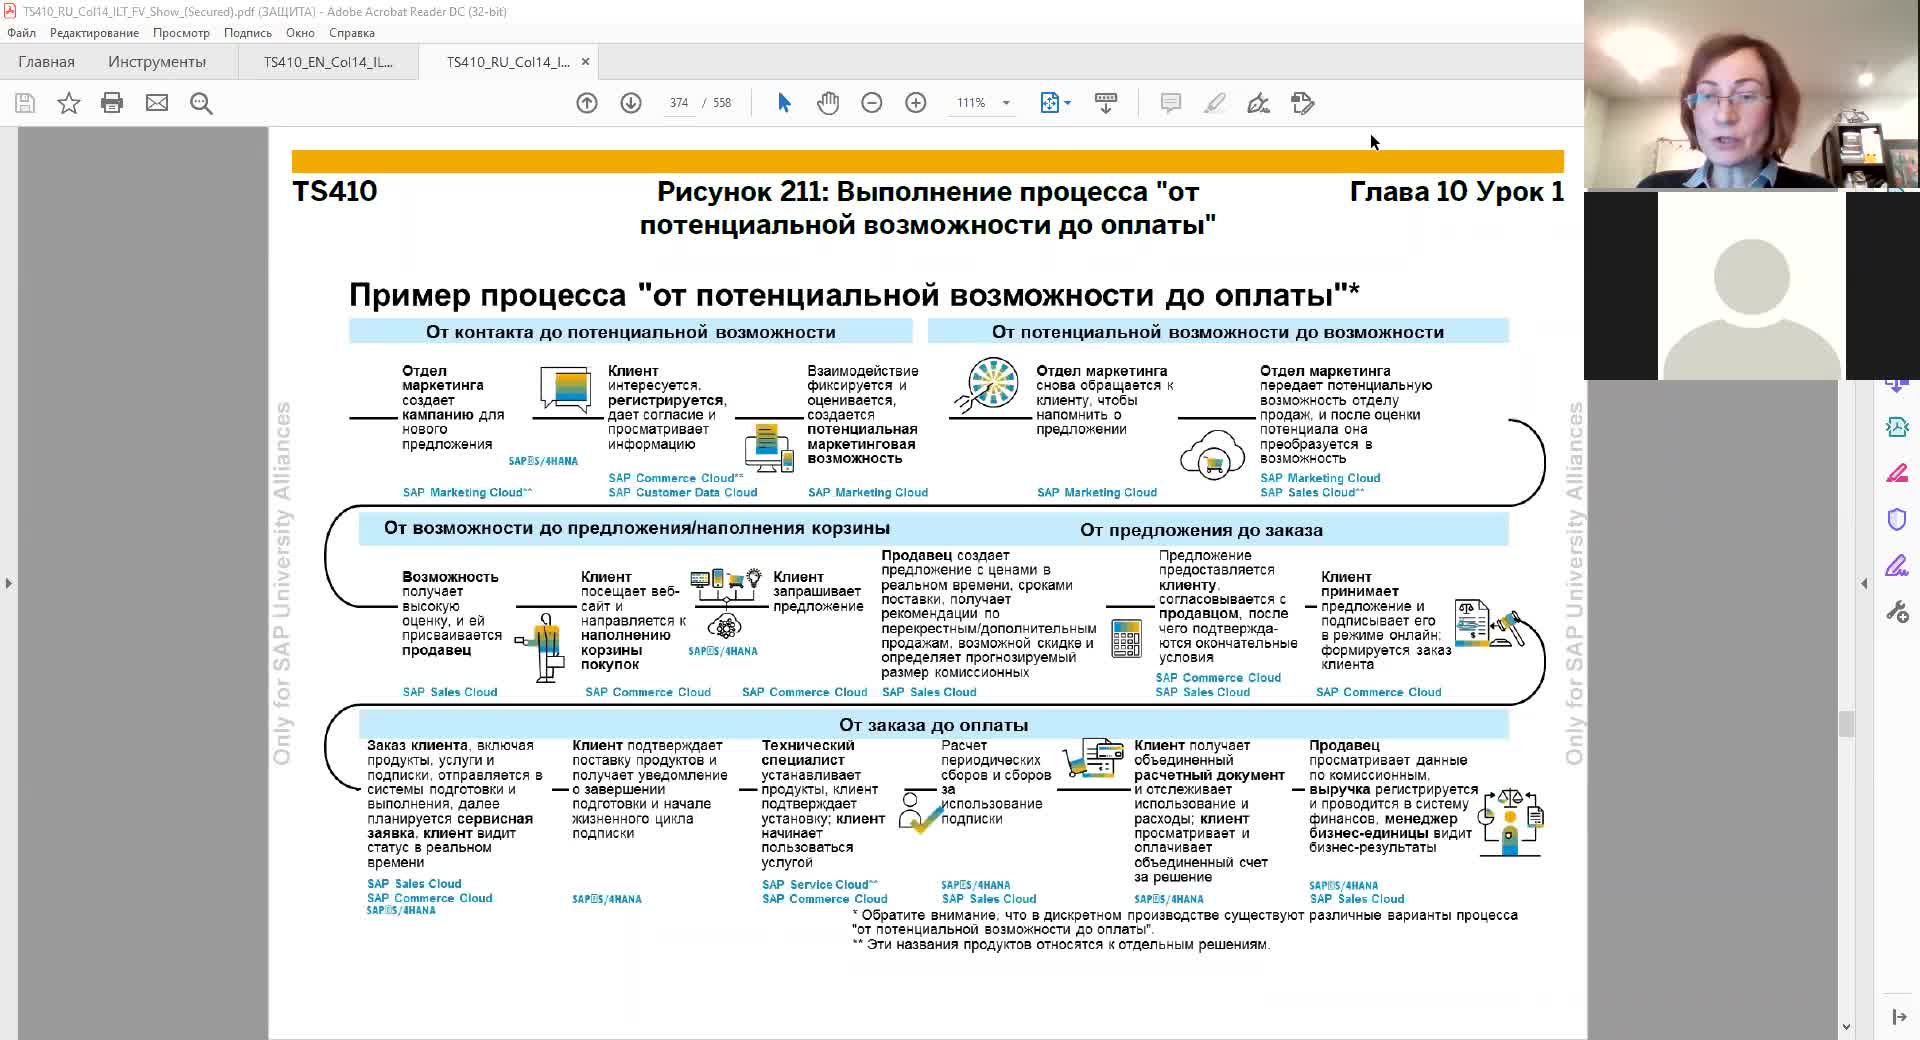Bookmark document with star icon
This screenshot has width=1920, height=1040.
point(68,103)
